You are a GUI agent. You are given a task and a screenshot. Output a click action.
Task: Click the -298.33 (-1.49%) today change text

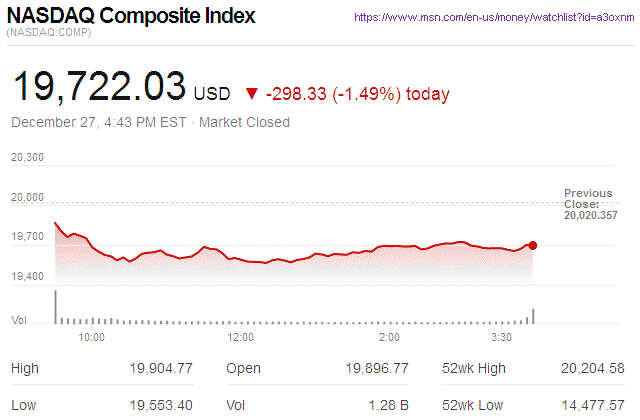[x=358, y=94]
